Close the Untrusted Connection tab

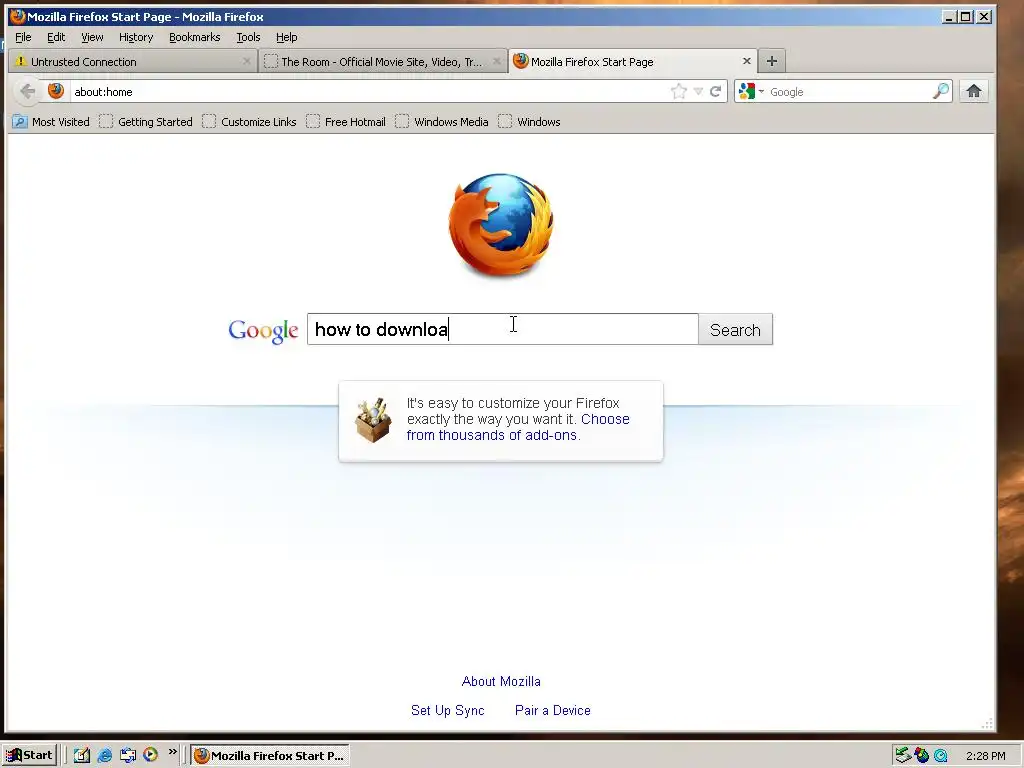pos(246,61)
